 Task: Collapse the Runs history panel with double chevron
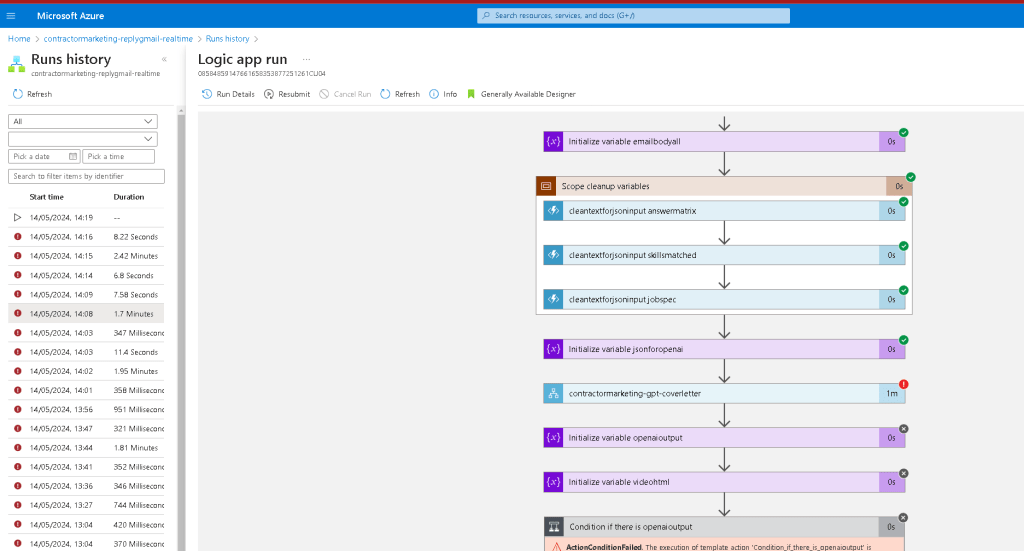(x=164, y=59)
